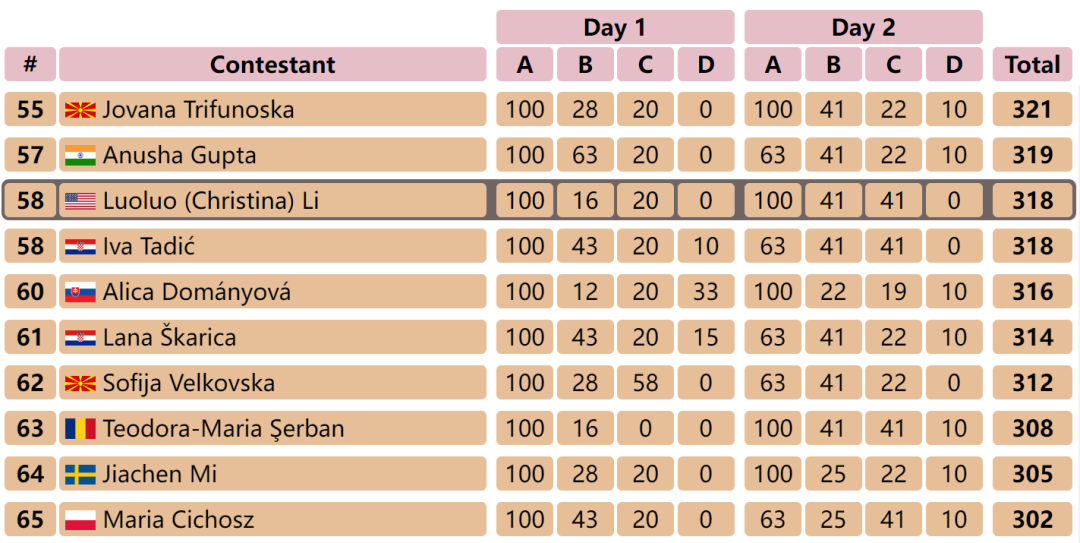Screen dimensions: 1080x543
Task: Open contestant Iva Tadić's name
Action: coord(149,246)
